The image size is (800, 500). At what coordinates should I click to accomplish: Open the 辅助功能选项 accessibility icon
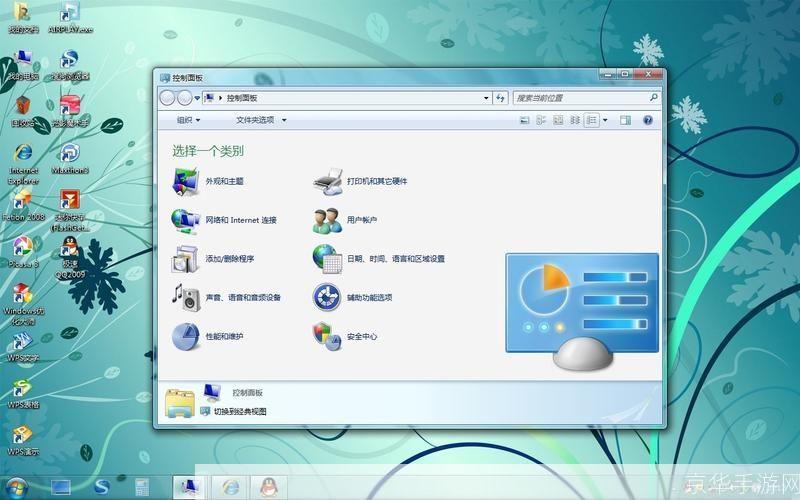pos(328,298)
